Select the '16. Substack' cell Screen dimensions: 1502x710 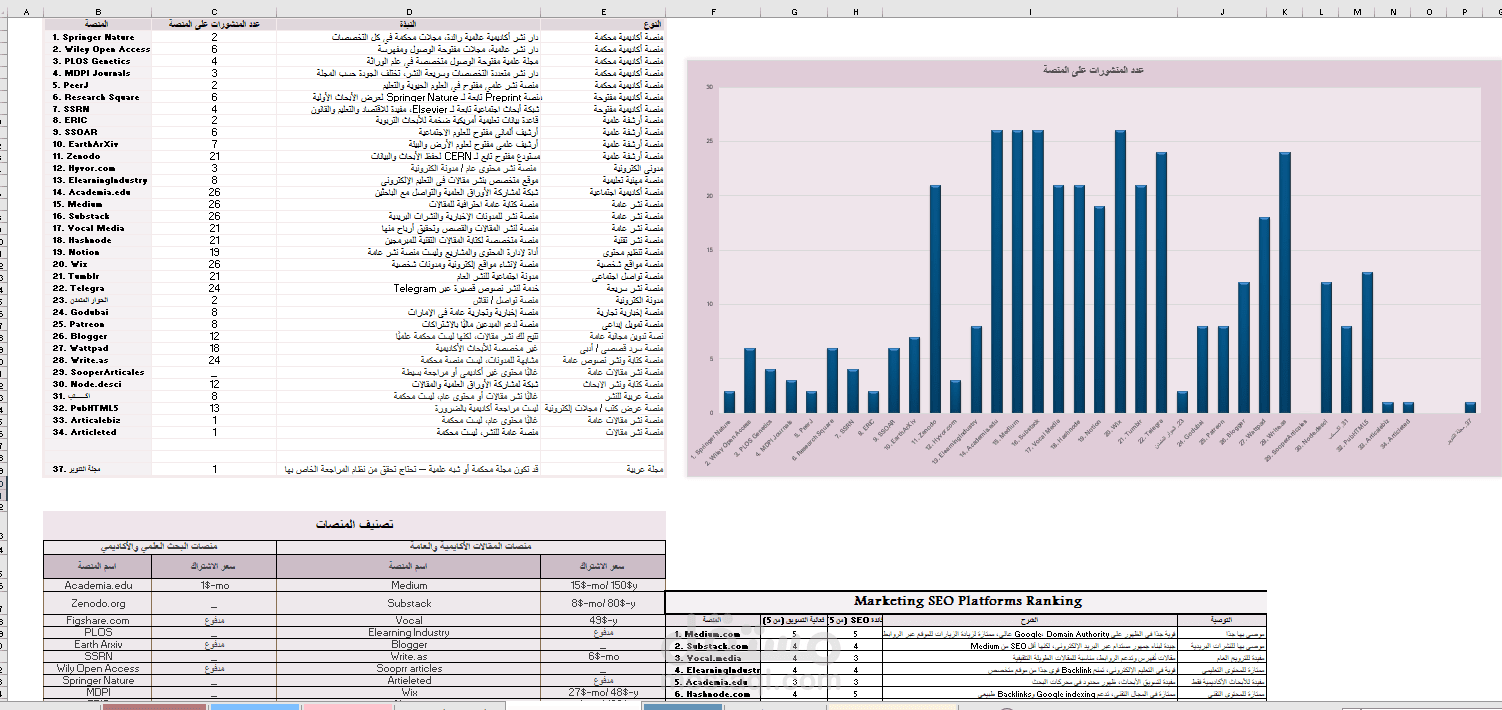(x=97, y=216)
